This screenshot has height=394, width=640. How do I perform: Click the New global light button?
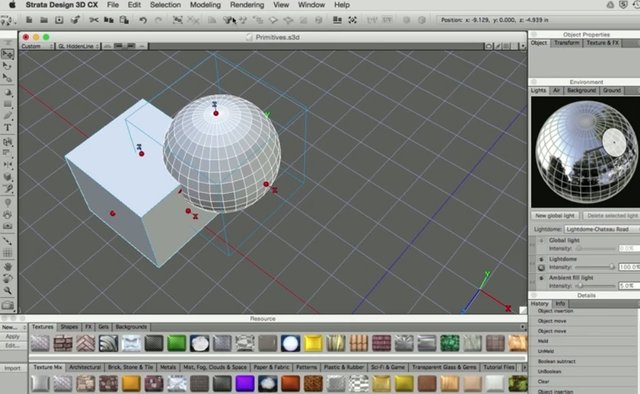point(555,216)
